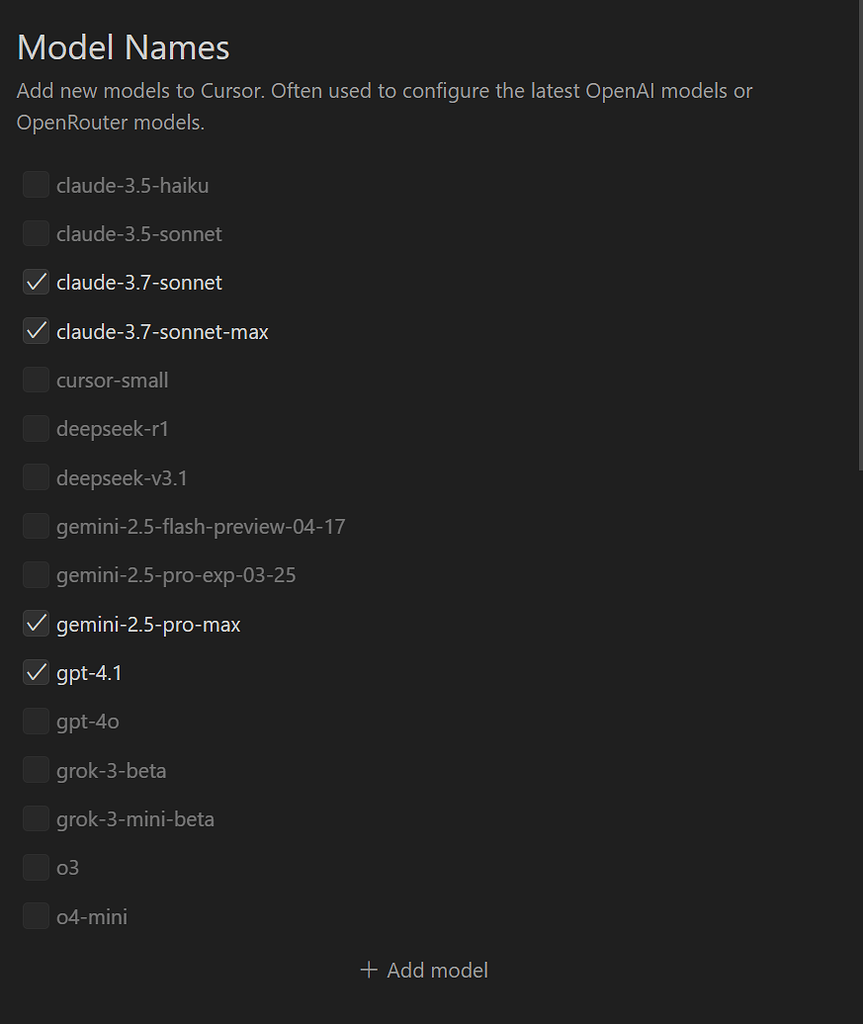Check the grok-3-beta checkbox
Screen dimensions: 863x1024
click(x=36, y=770)
